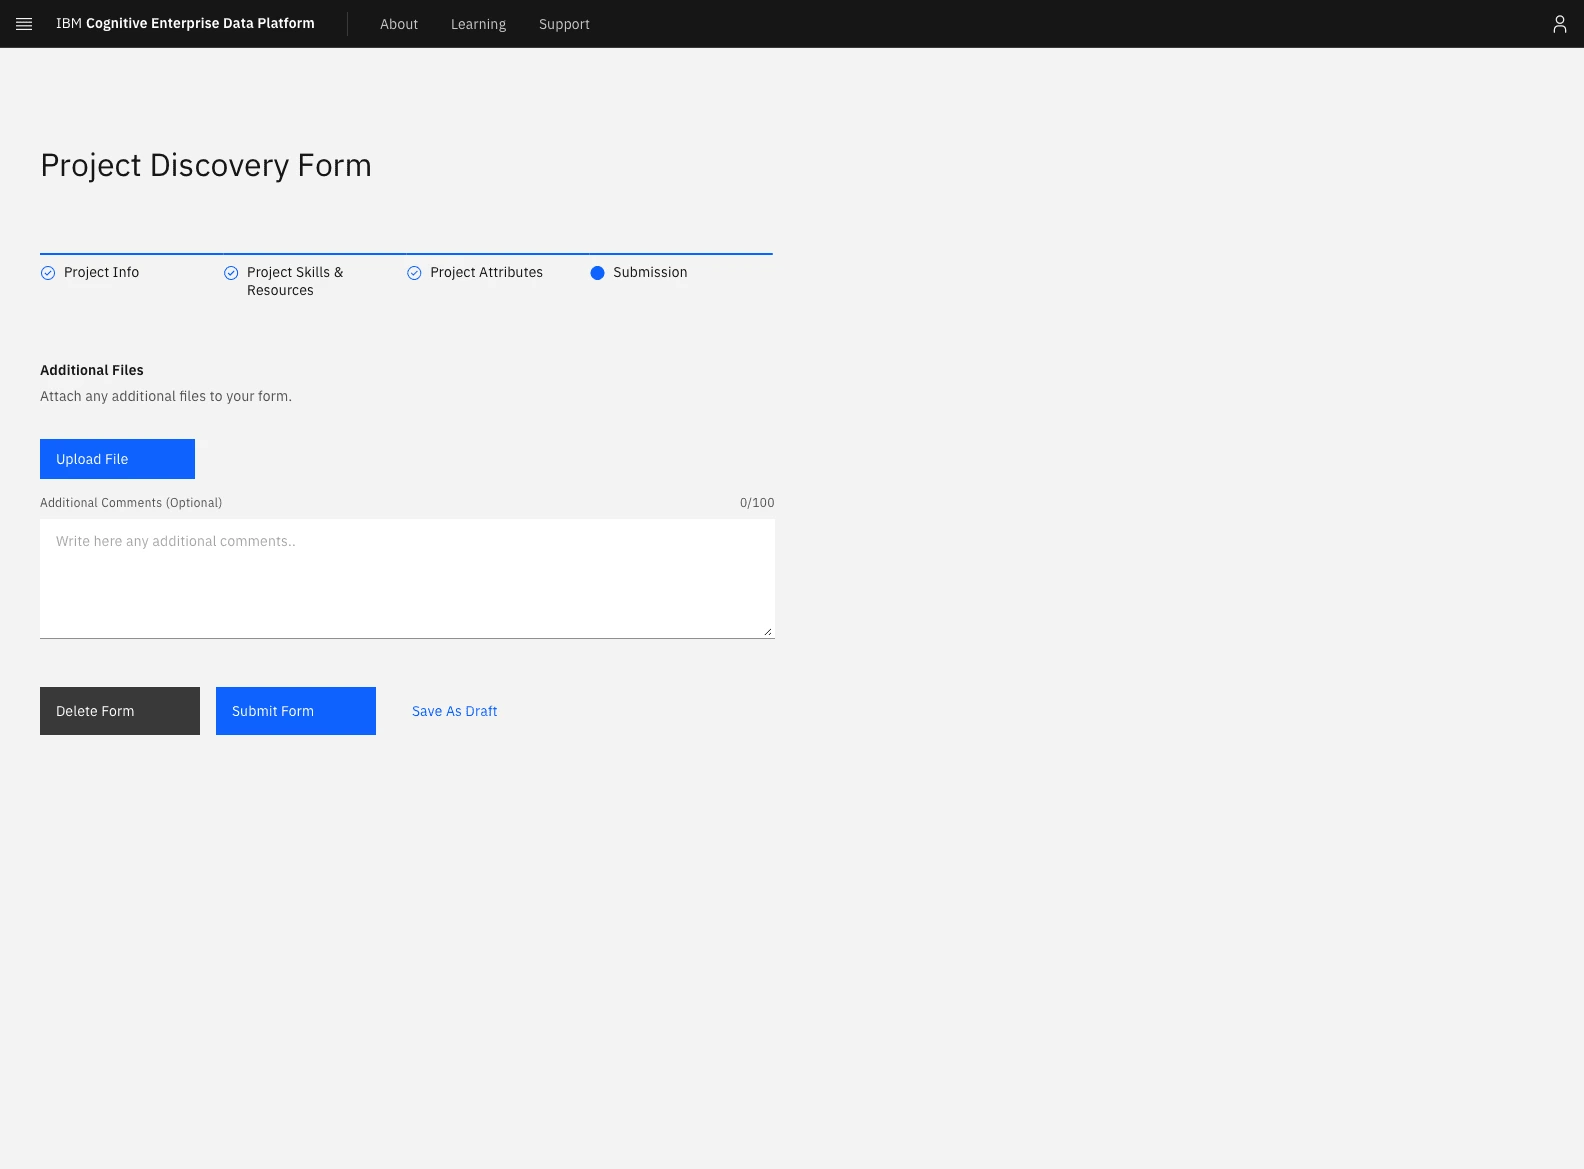The image size is (1584, 1169).
Task: Select the Submission step label
Action: click(650, 272)
